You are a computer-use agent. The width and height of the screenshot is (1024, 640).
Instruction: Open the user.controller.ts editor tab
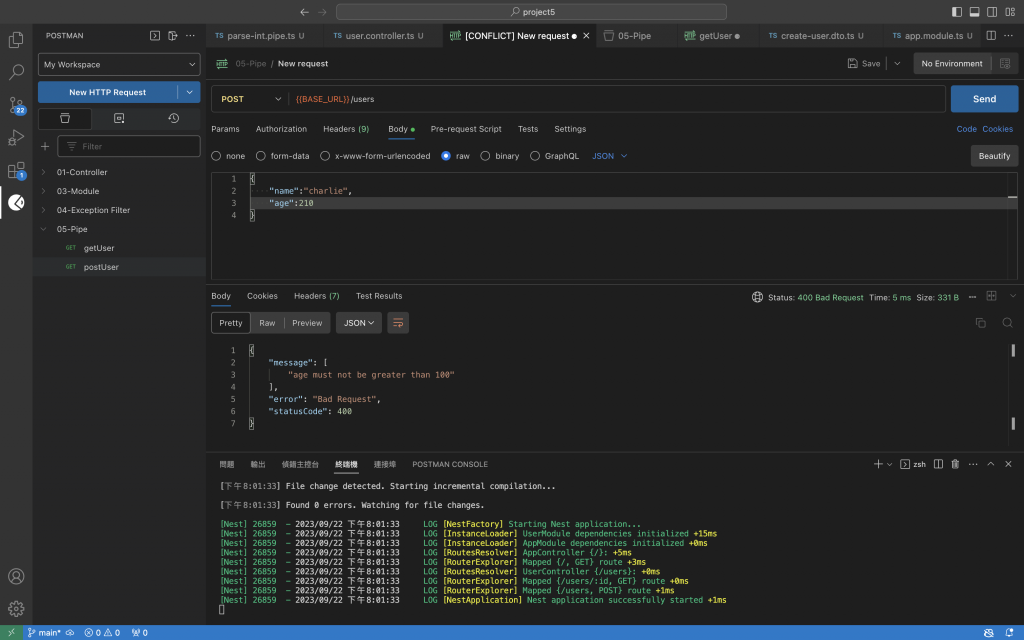378,36
